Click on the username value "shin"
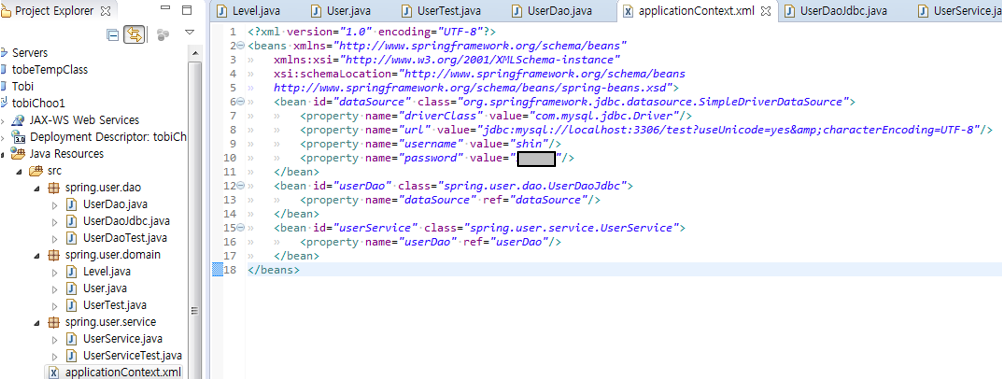This screenshot has height=379, width=1002. [x=527, y=144]
